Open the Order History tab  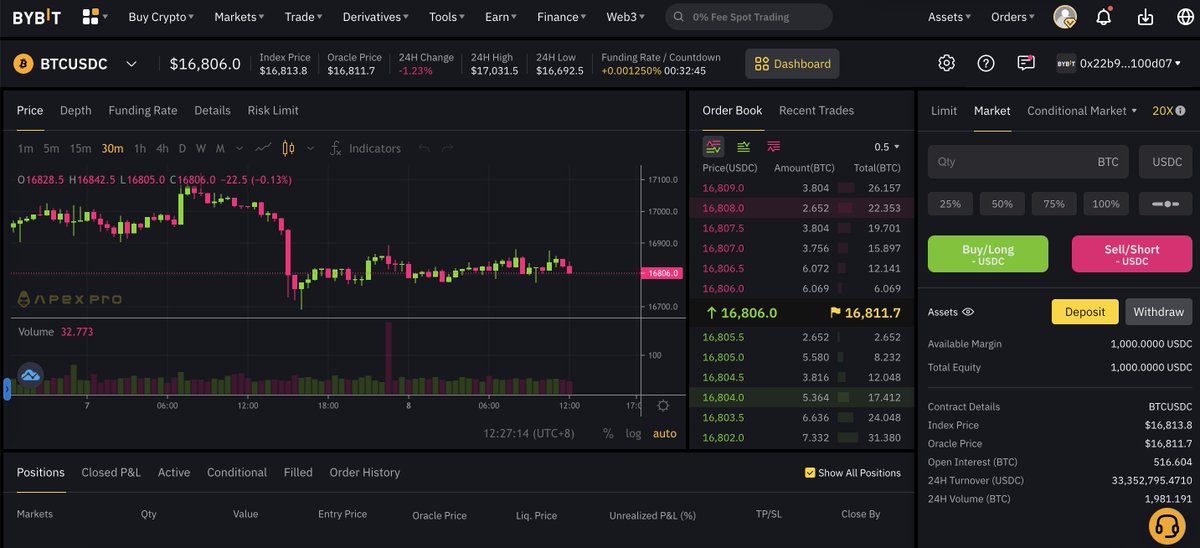(365, 473)
